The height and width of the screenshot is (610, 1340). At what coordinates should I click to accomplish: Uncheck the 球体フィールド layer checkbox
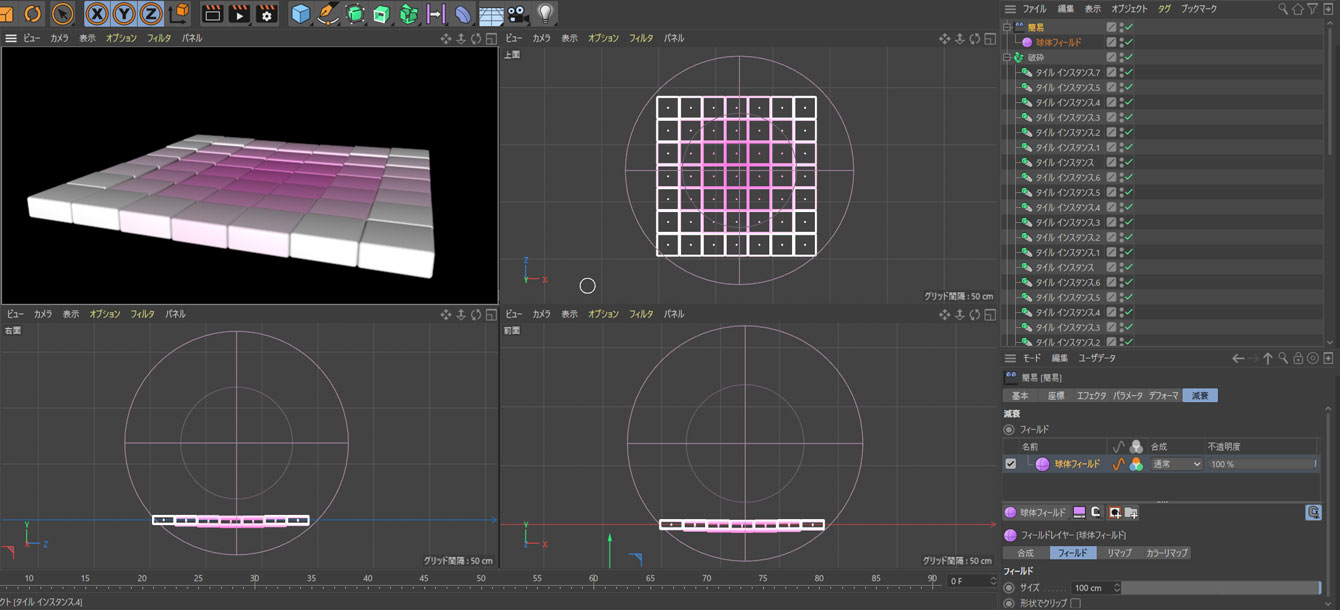pyautogui.click(x=1010, y=464)
